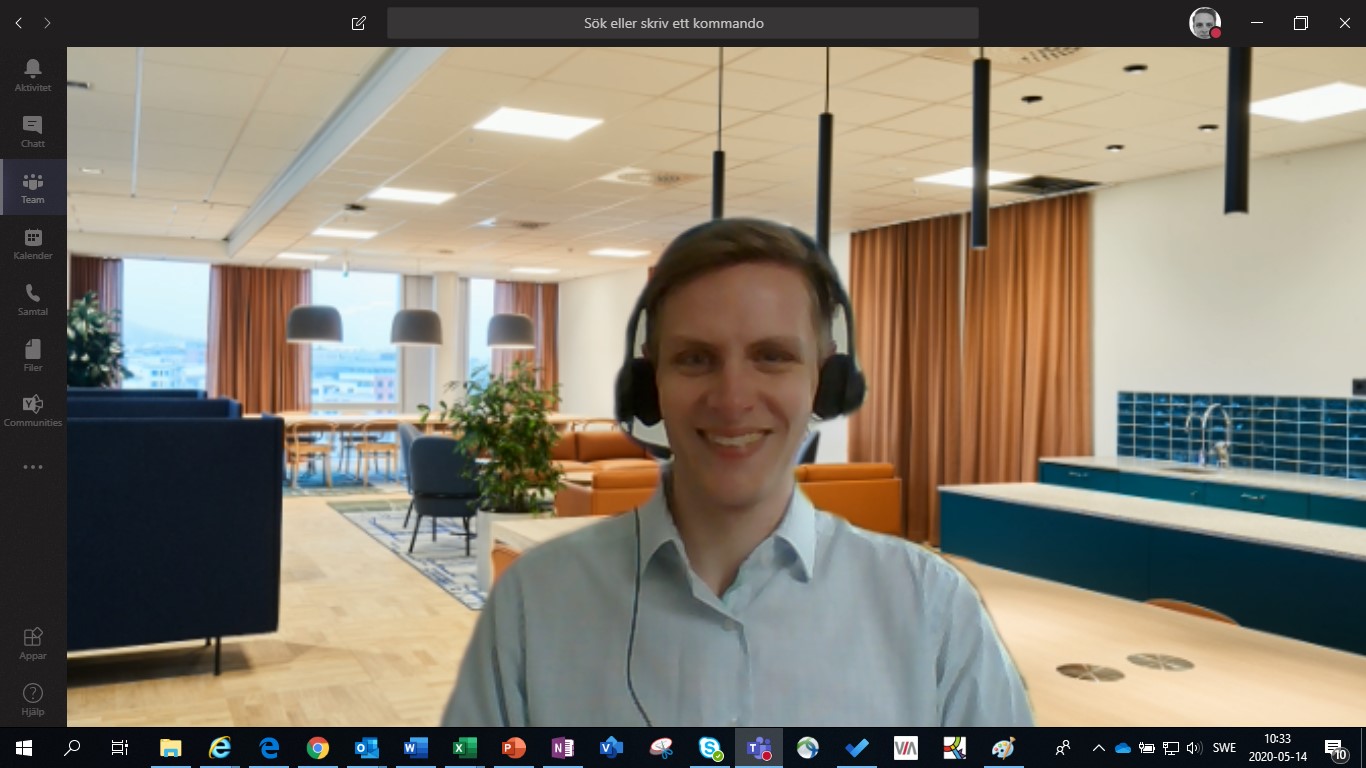Image resolution: width=1366 pixels, height=768 pixels.
Task: Open Samtal calls section
Action: click(33, 299)
